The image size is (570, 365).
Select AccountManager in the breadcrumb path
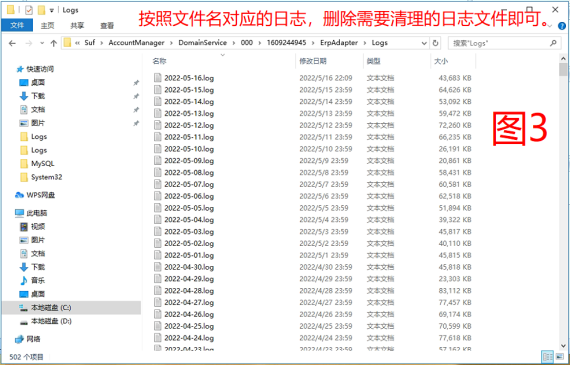[x=136, y=43]
